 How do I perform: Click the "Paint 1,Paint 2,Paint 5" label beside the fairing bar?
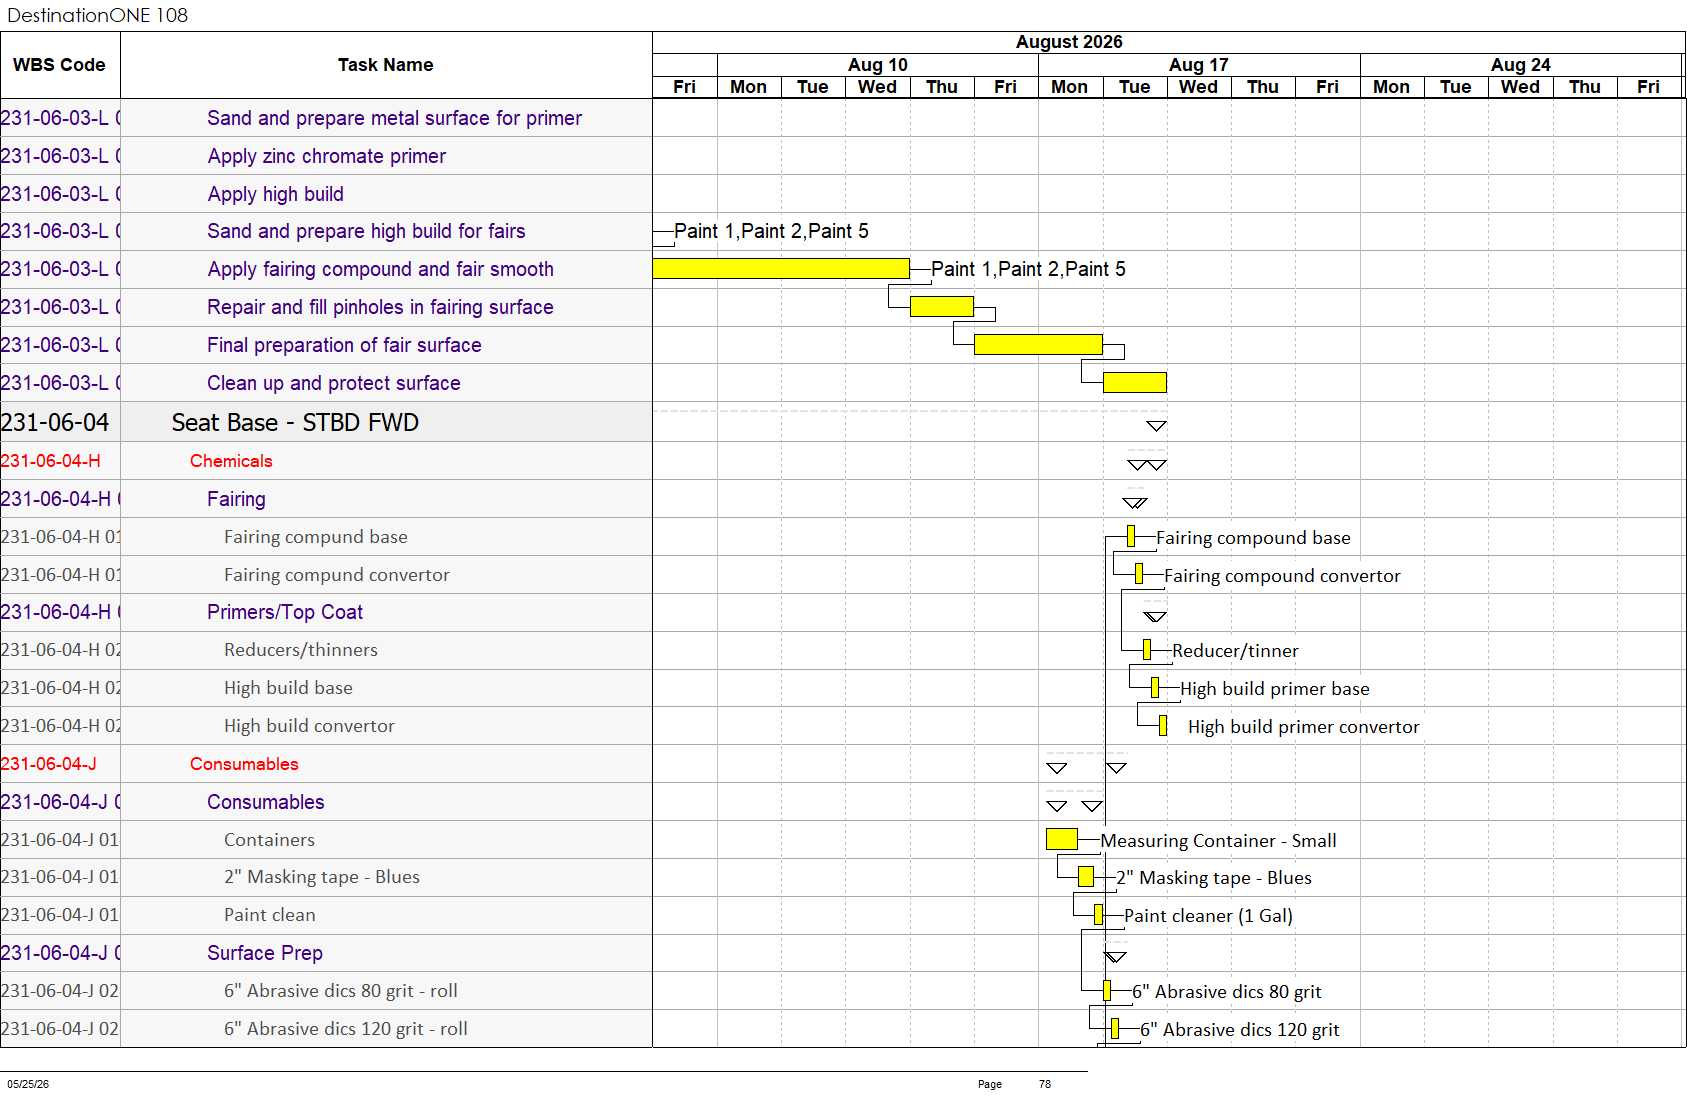pos(1028,269)
